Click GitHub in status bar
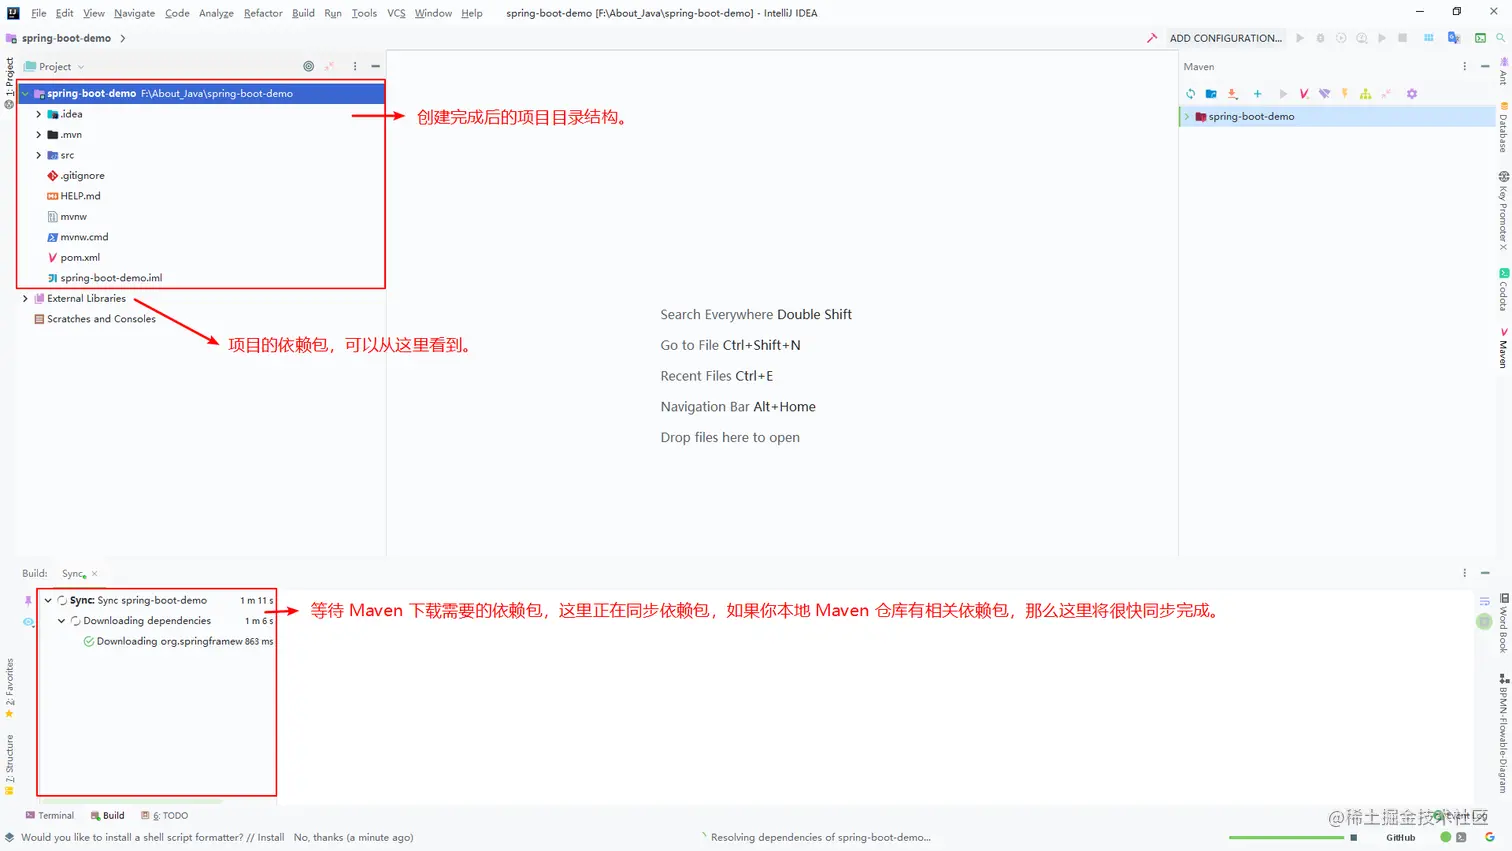The width and height of the screenshot is (1512, 851). [1400, 838]
